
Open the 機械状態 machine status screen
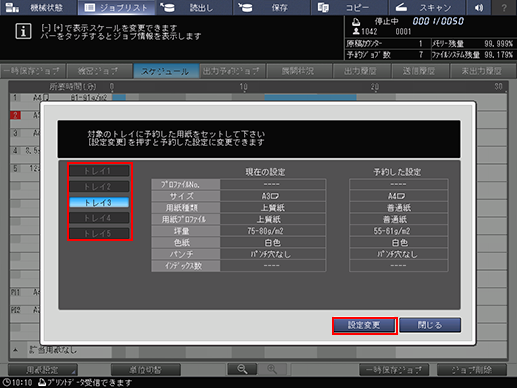pyautogui.click(x=38, y=7)
